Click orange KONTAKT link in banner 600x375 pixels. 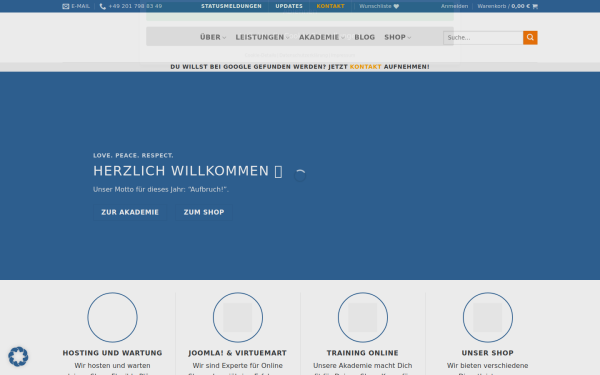(365, 67)
